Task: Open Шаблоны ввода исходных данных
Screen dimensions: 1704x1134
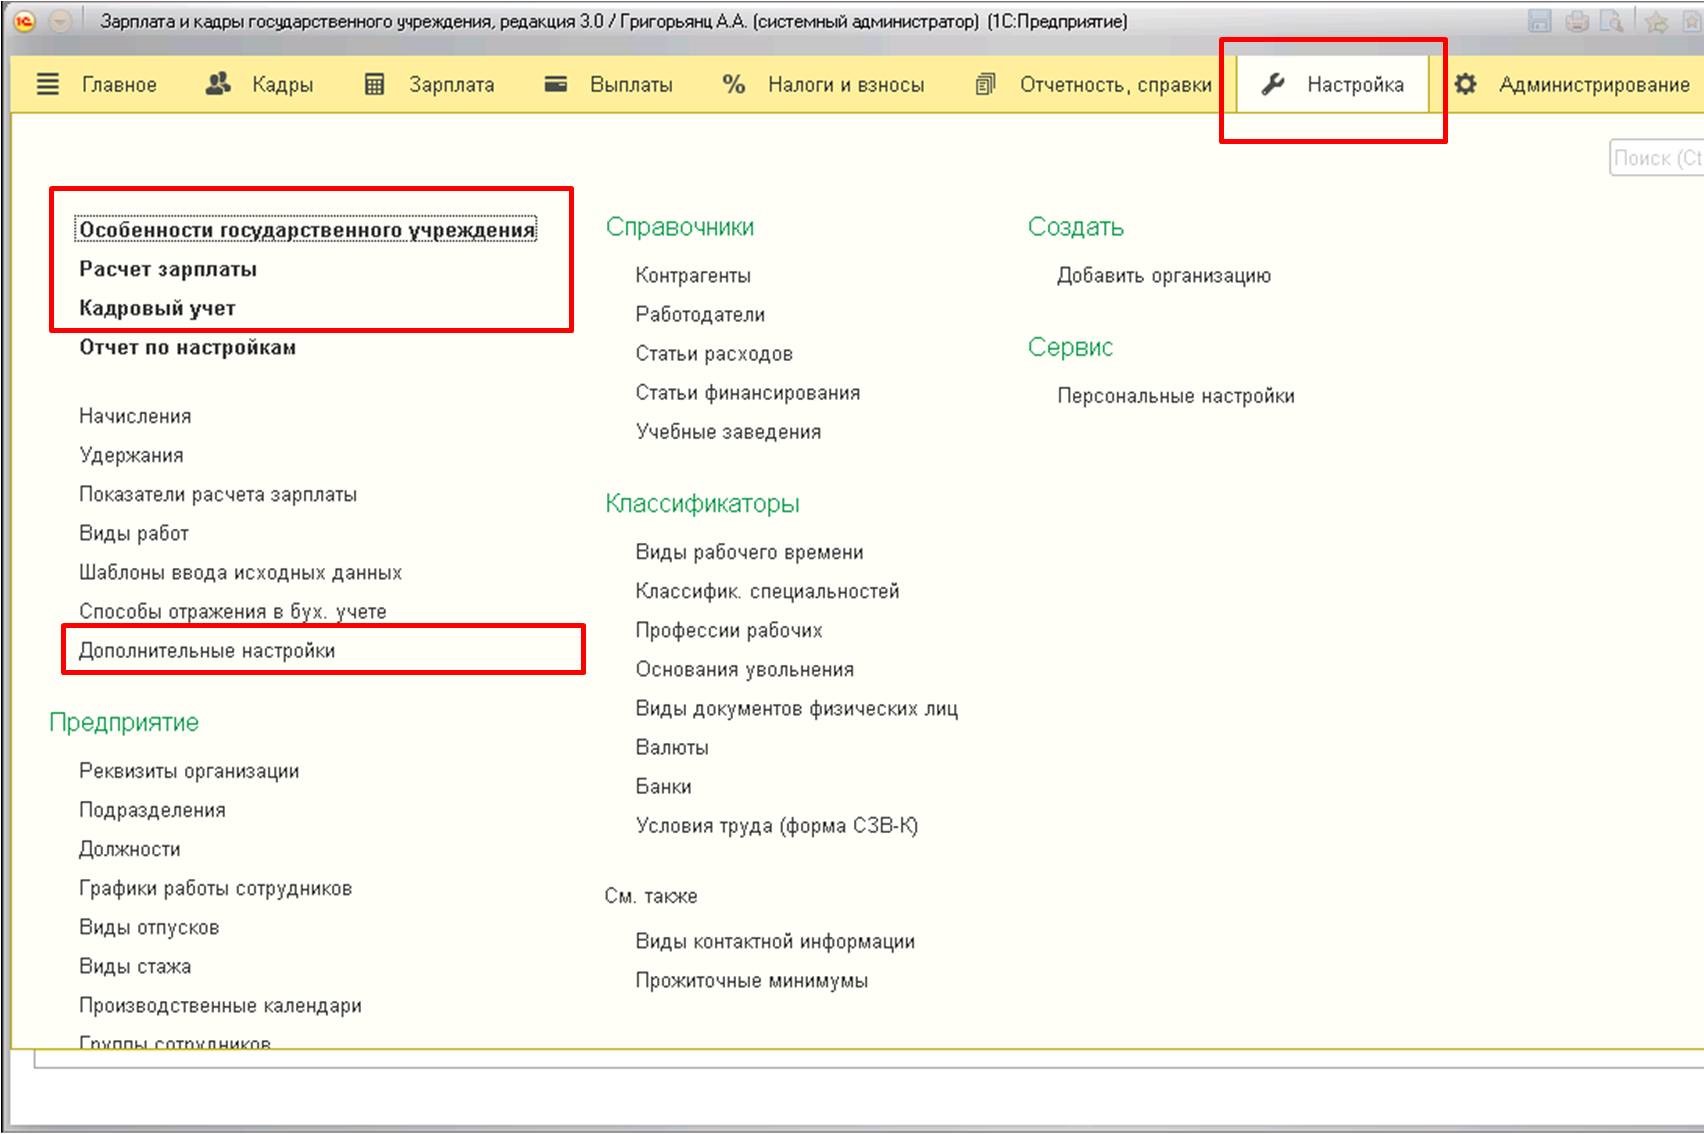Action: coord(240,572)
